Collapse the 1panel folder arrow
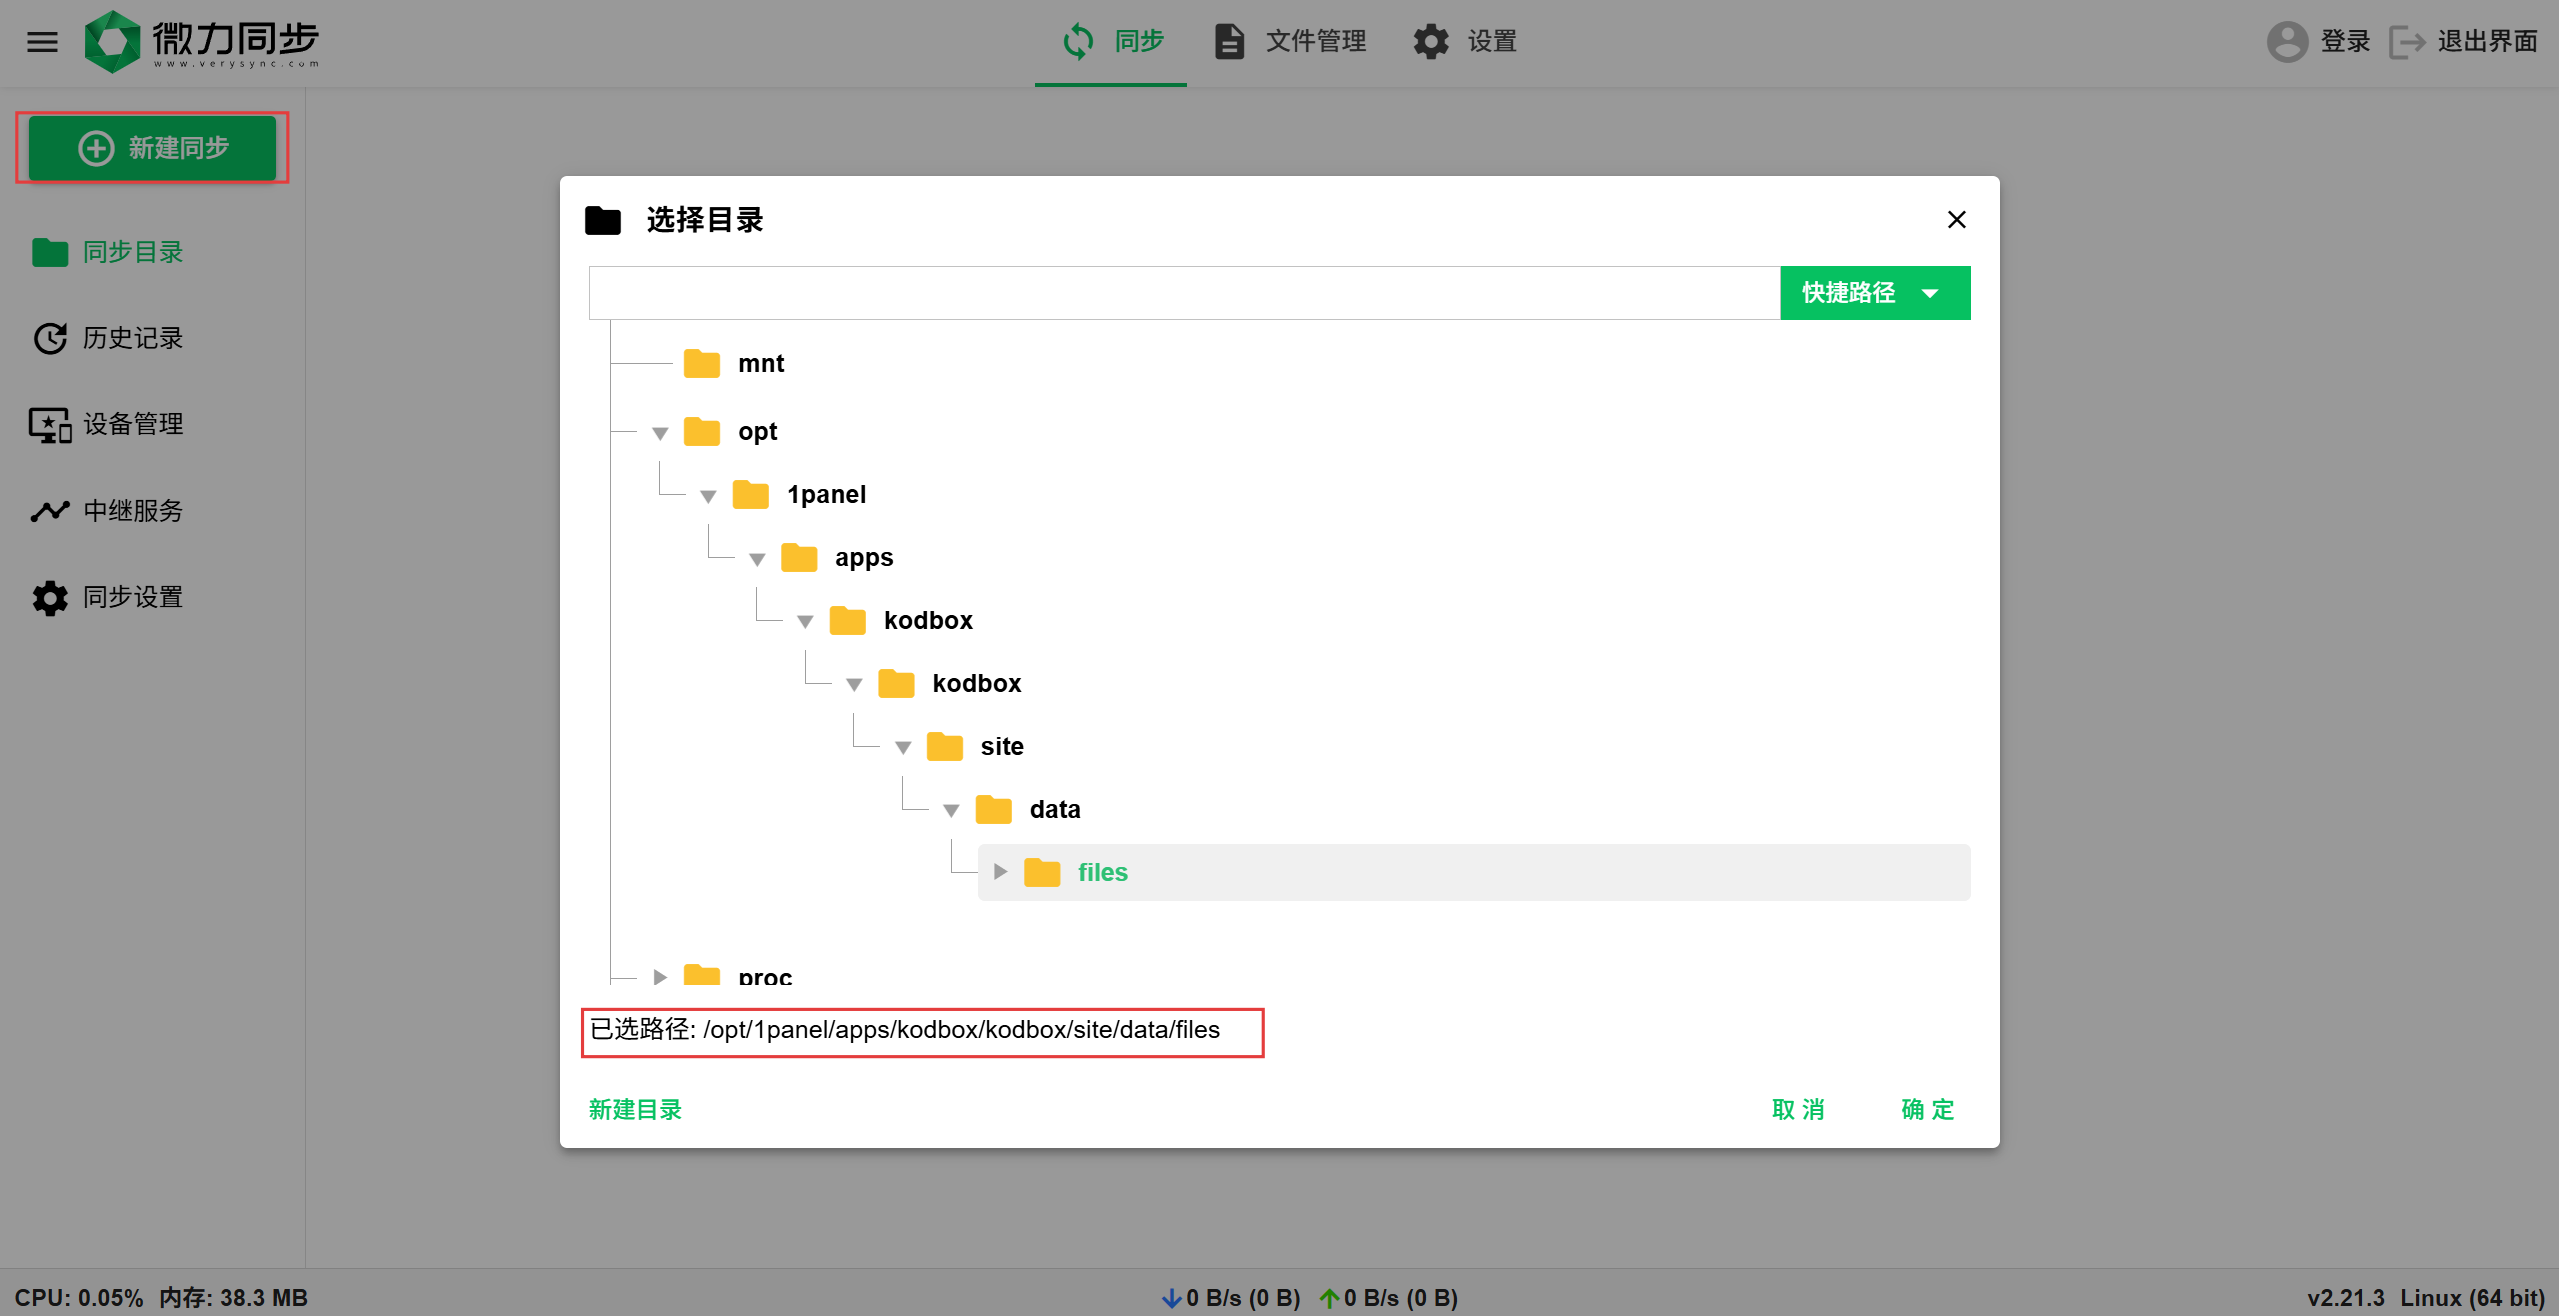The image size is (2559, 1316). point(709,496)
